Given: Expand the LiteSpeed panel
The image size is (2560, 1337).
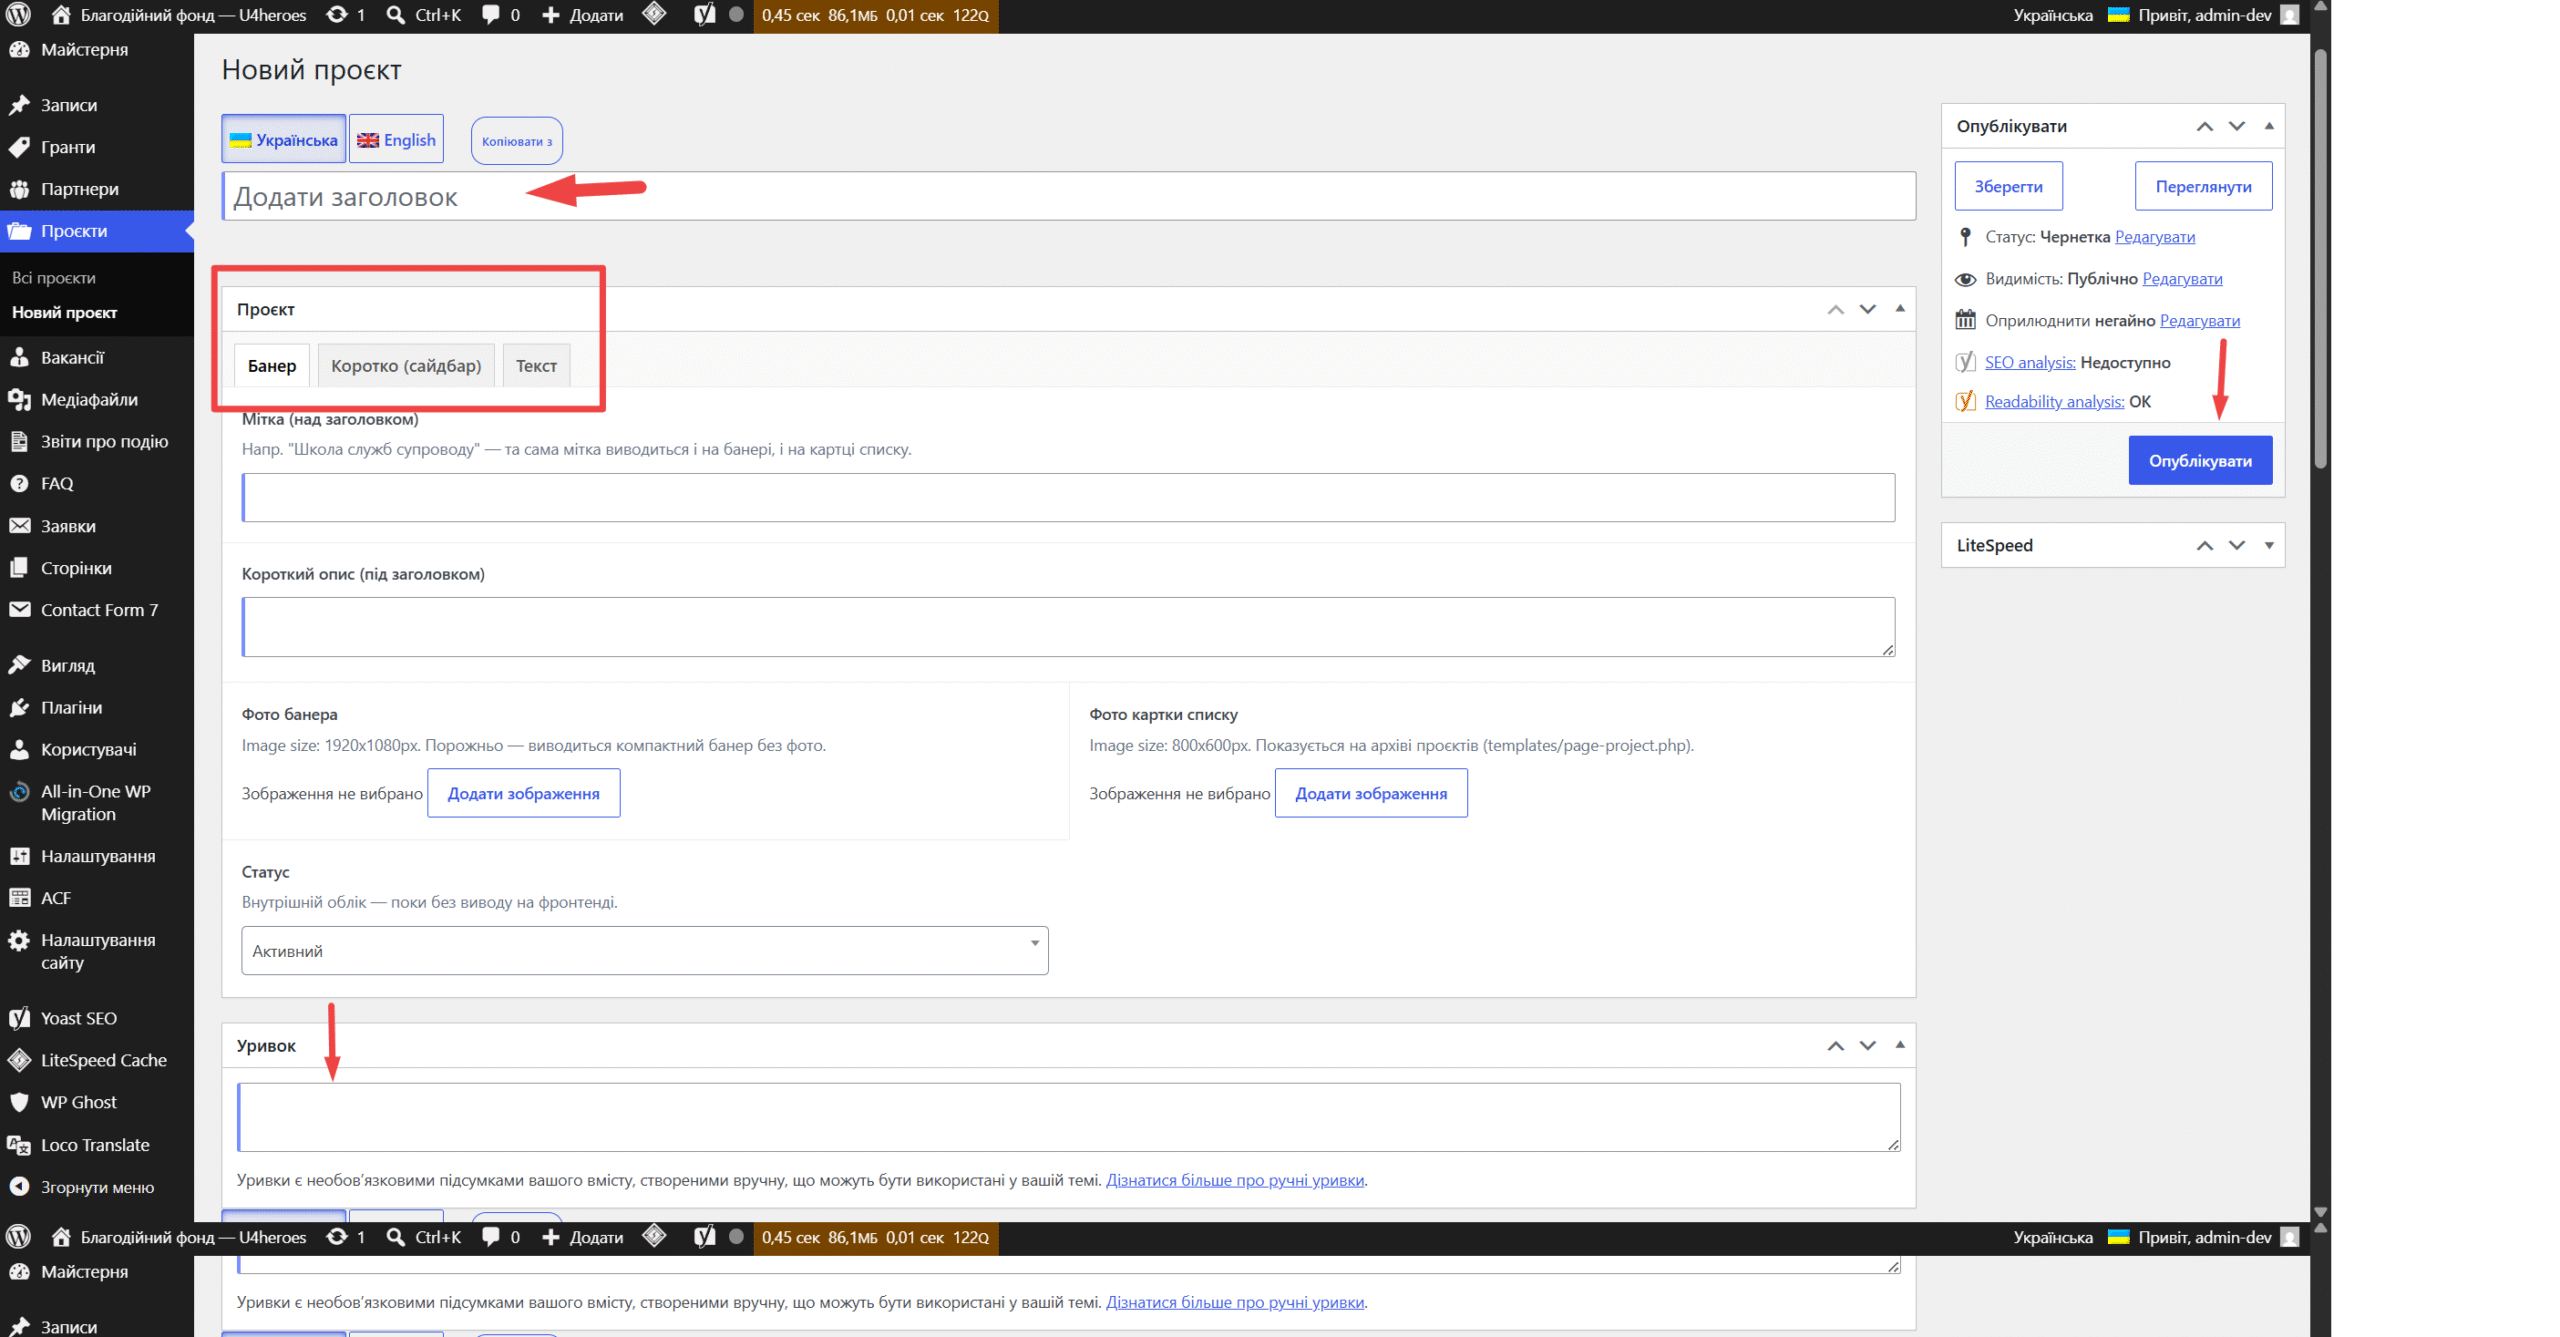Looking at the screenshot, I should coord(2269,545).
